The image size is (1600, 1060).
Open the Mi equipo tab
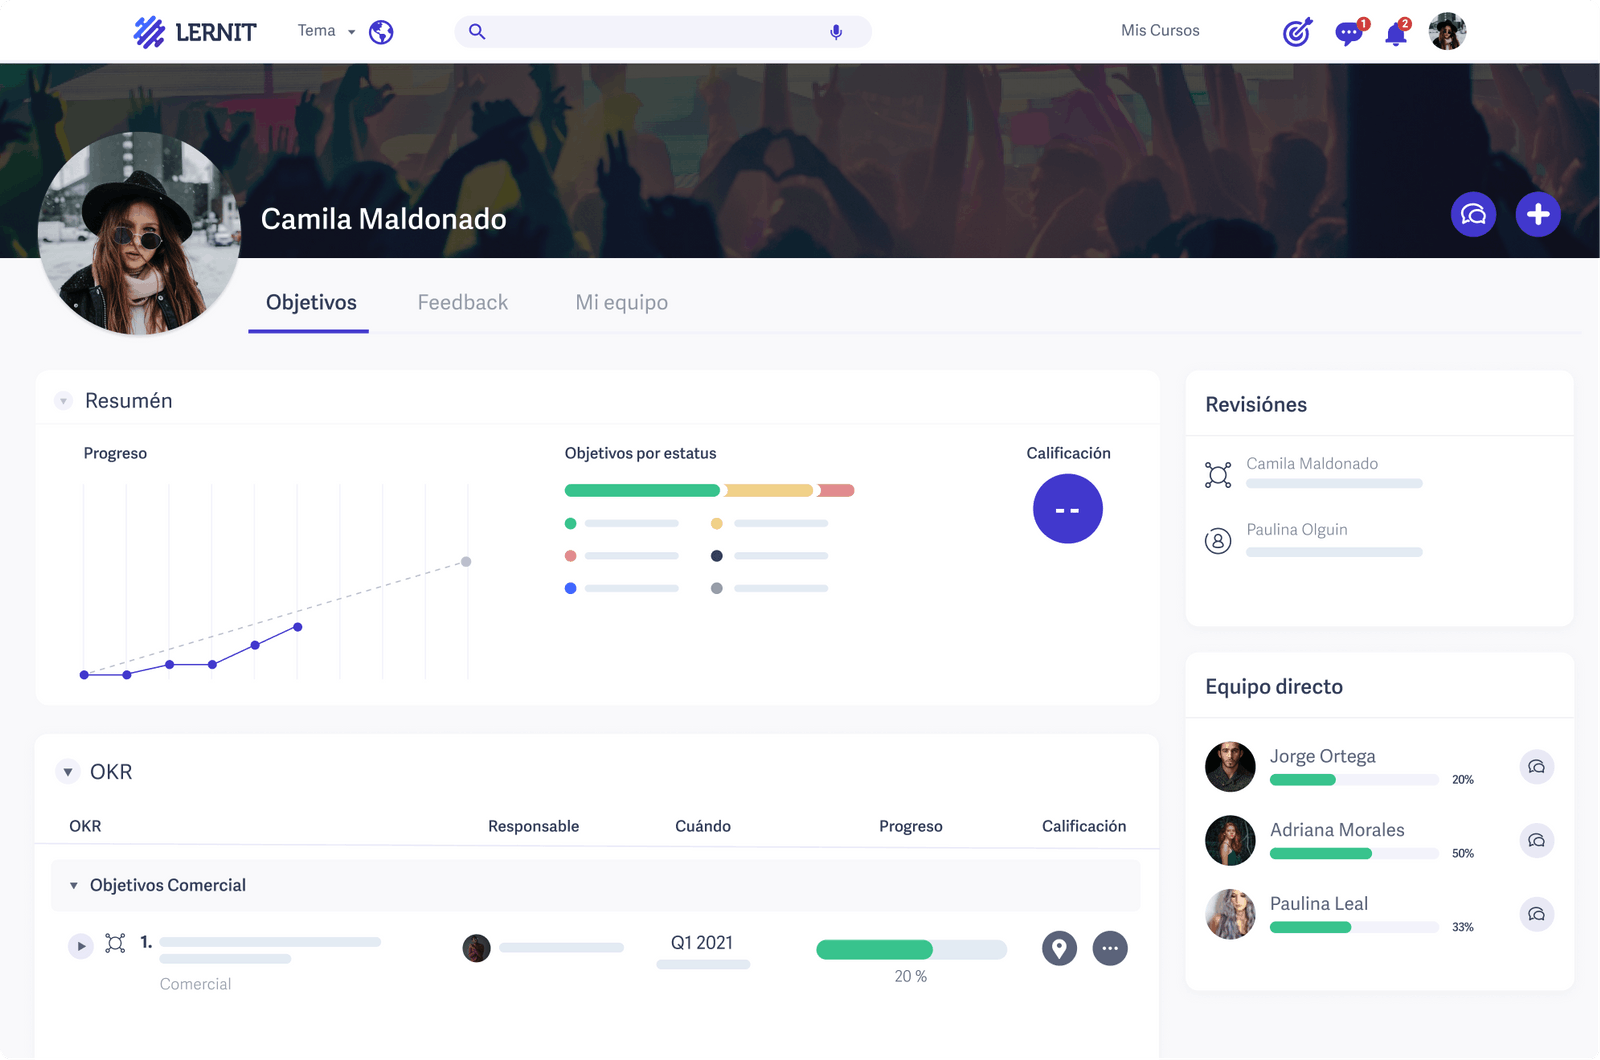(x=621, y=302)
